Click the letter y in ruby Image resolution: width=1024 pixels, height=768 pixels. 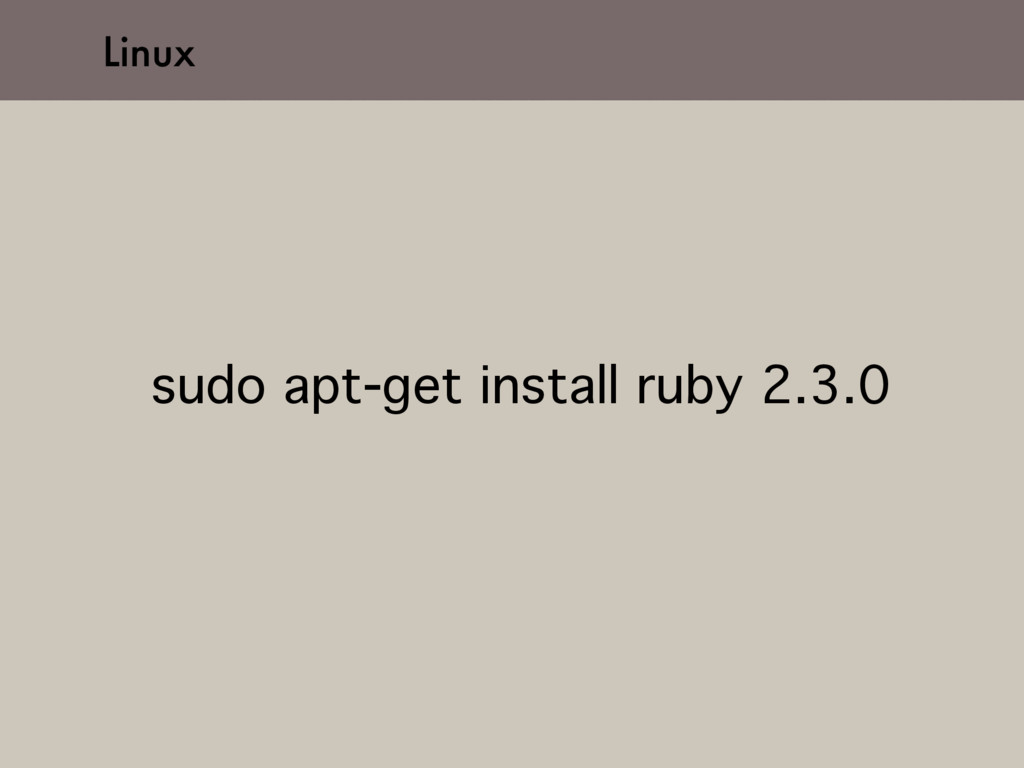tap(728, 394)
